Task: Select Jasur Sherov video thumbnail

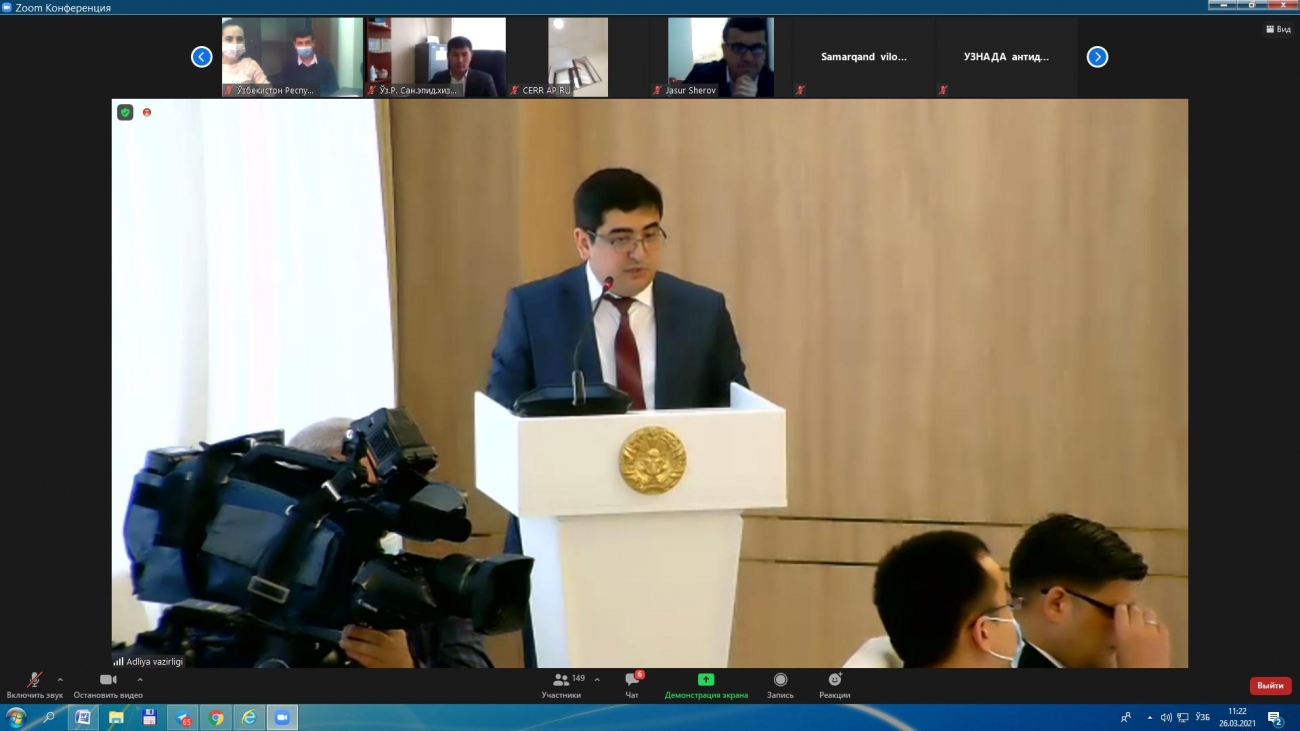Action: [x=720, y=57]
